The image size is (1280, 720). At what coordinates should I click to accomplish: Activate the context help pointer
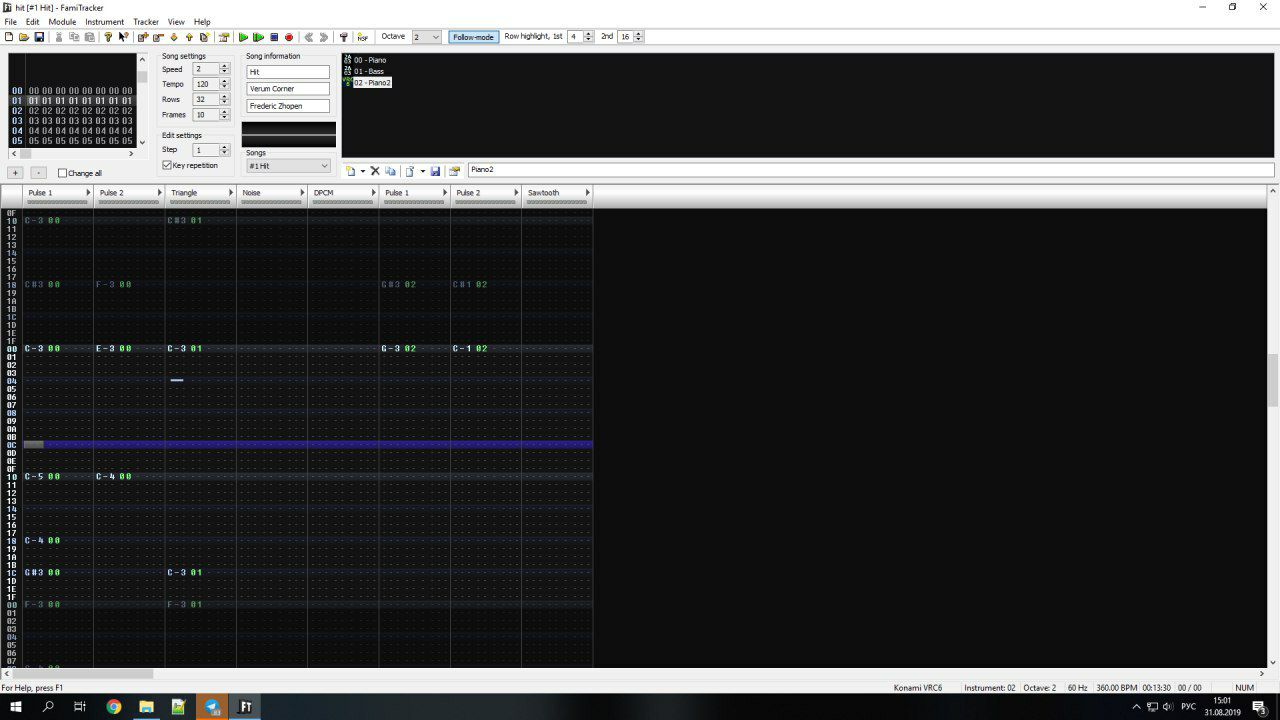point(123,37)
